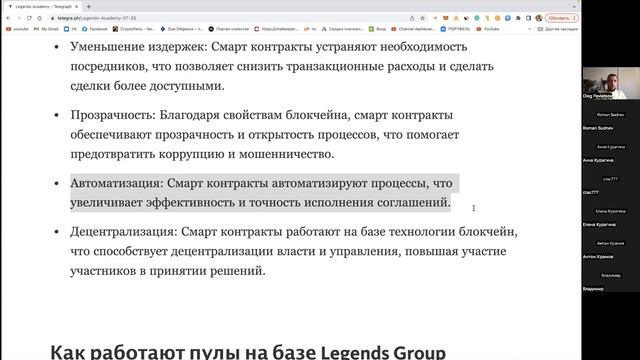Open a new browser tab with plus

tap(89, 7)
